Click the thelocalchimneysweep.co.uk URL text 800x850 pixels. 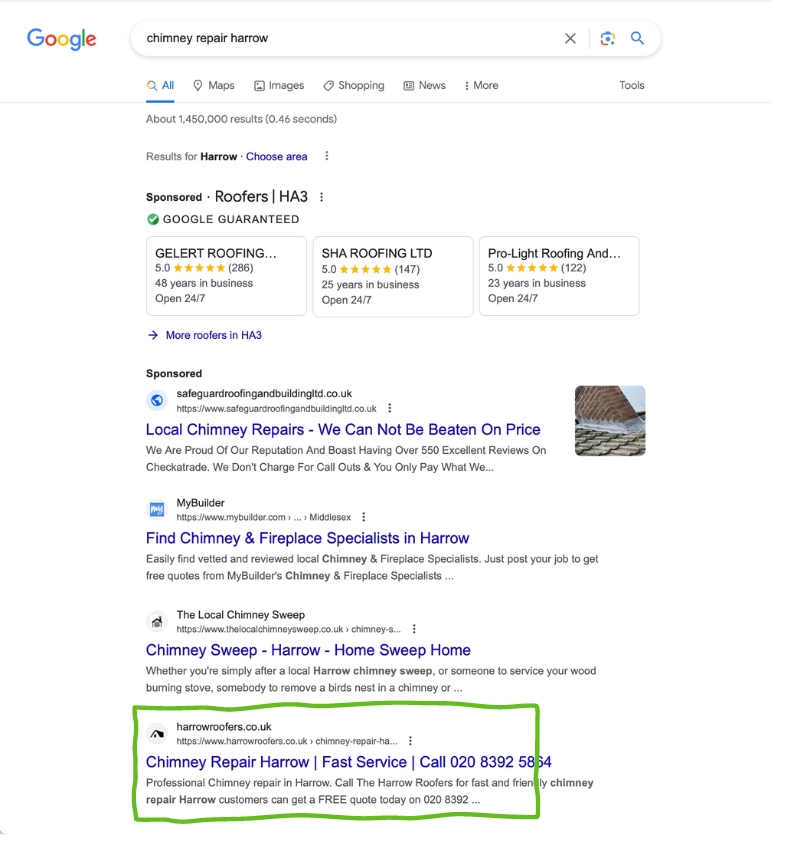click(x=289, y=629)
